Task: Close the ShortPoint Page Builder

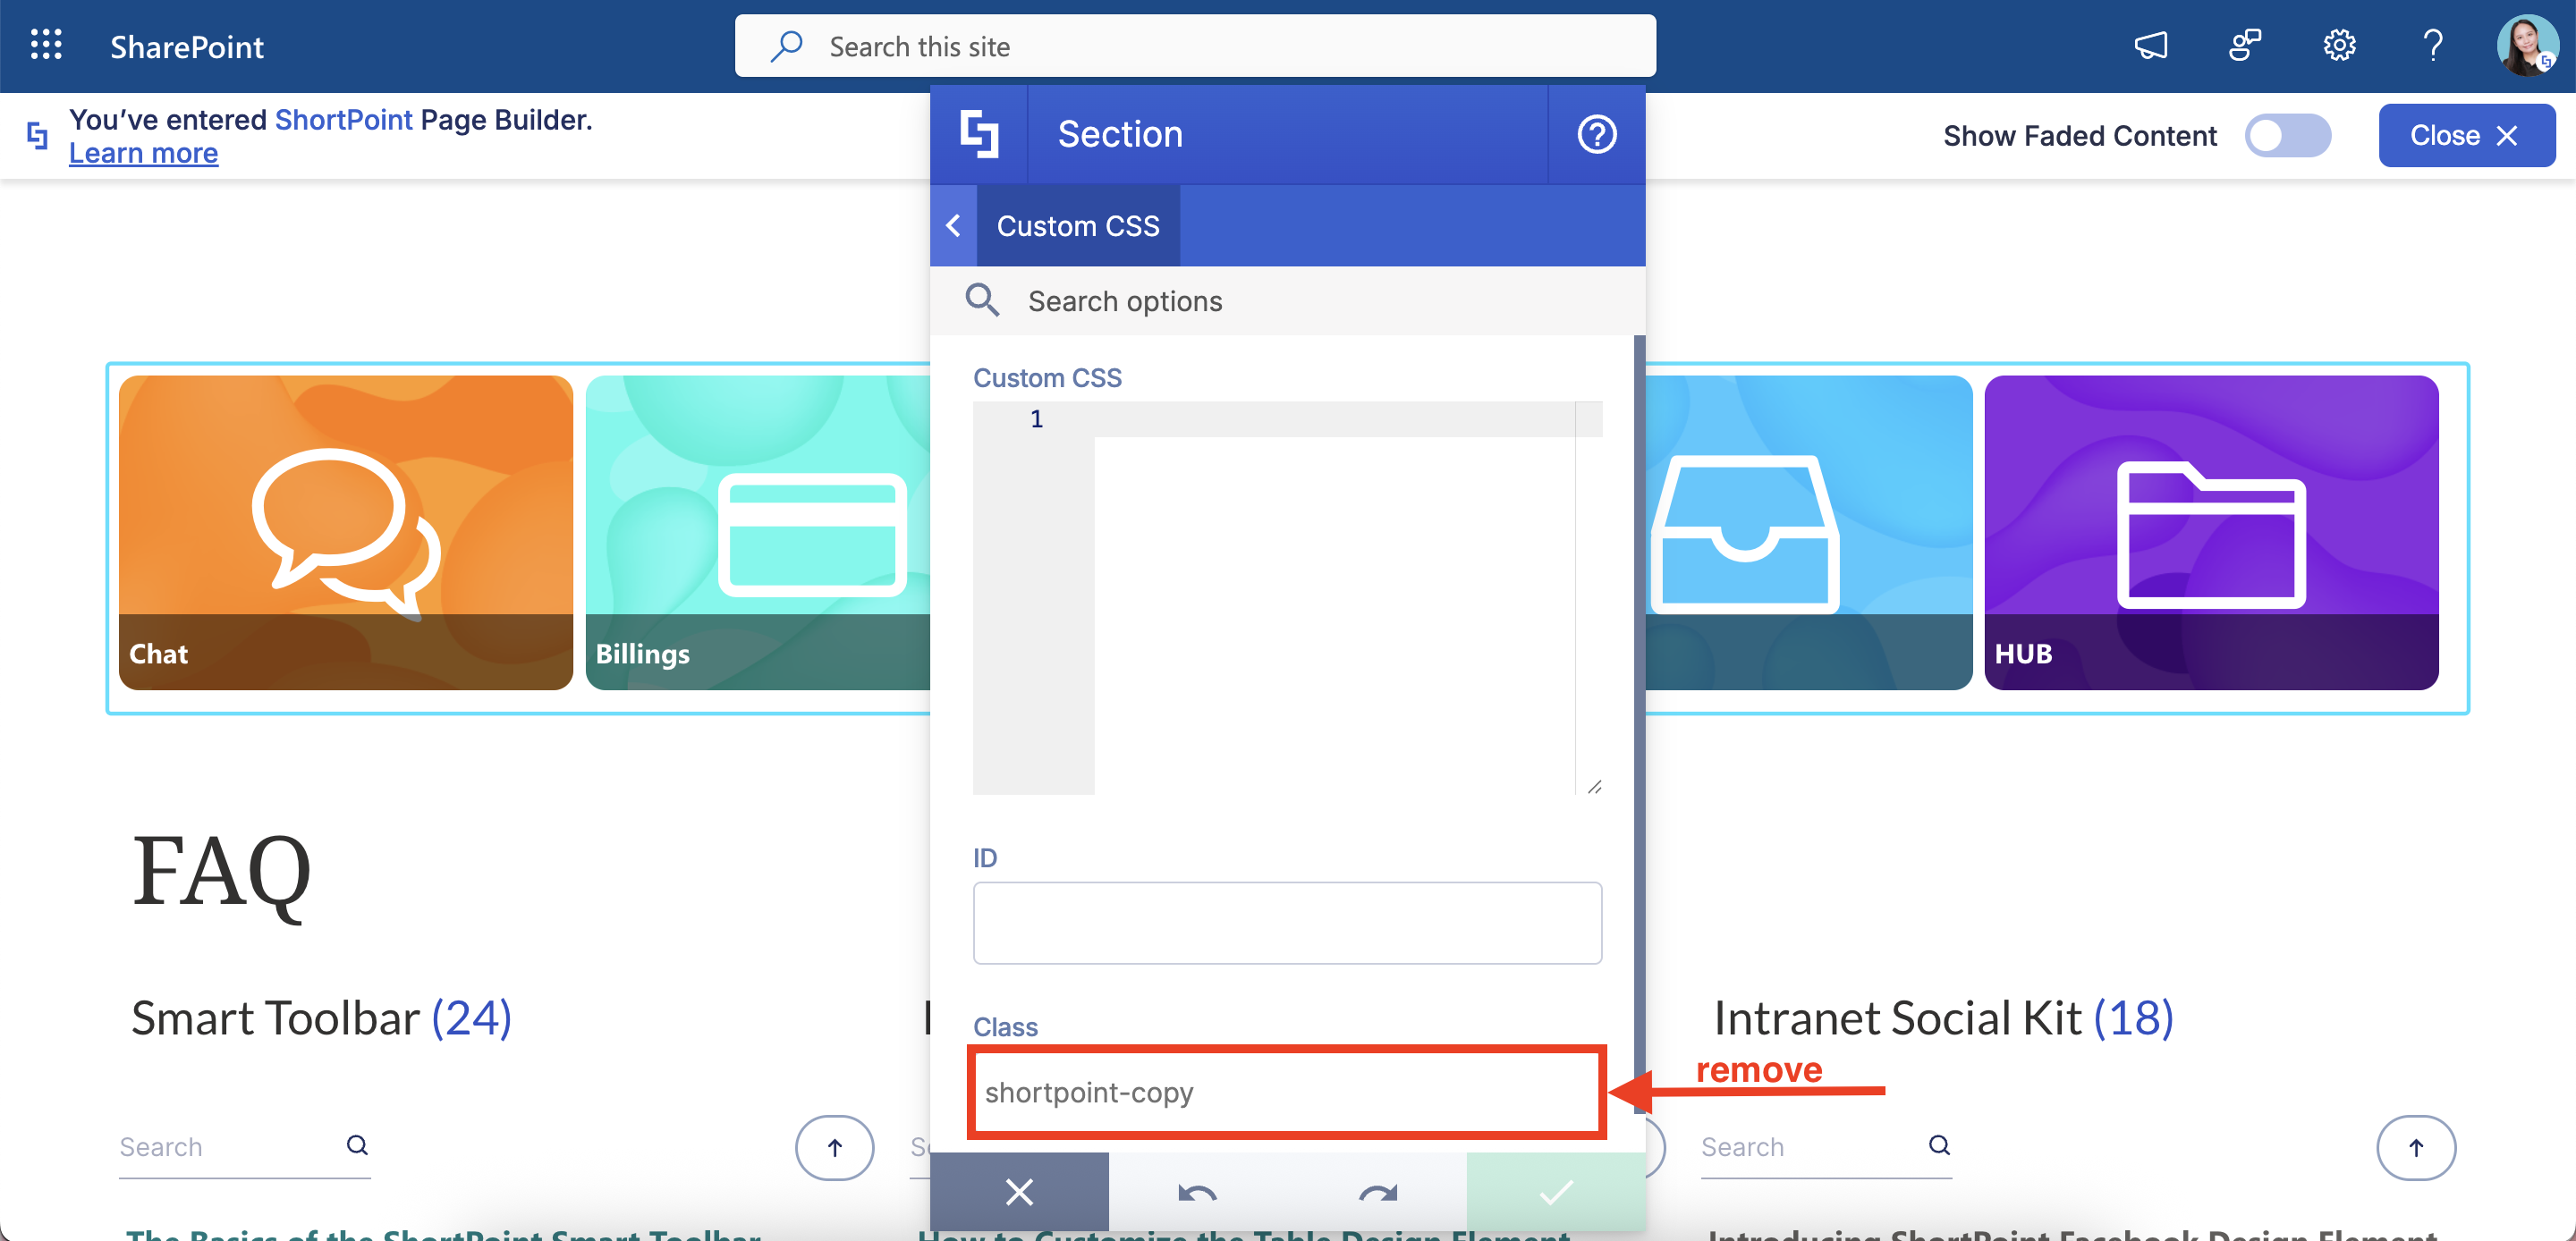Action: (2465, 135)
